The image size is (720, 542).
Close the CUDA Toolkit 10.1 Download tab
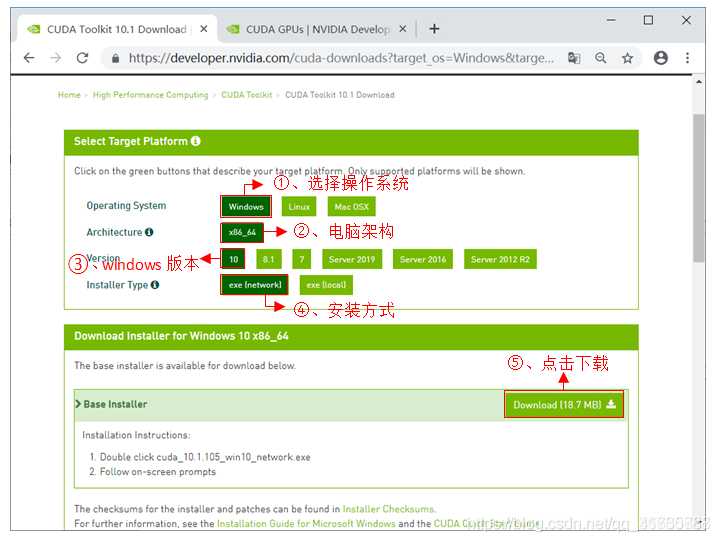pyautogui.click(x=204, y=29)
